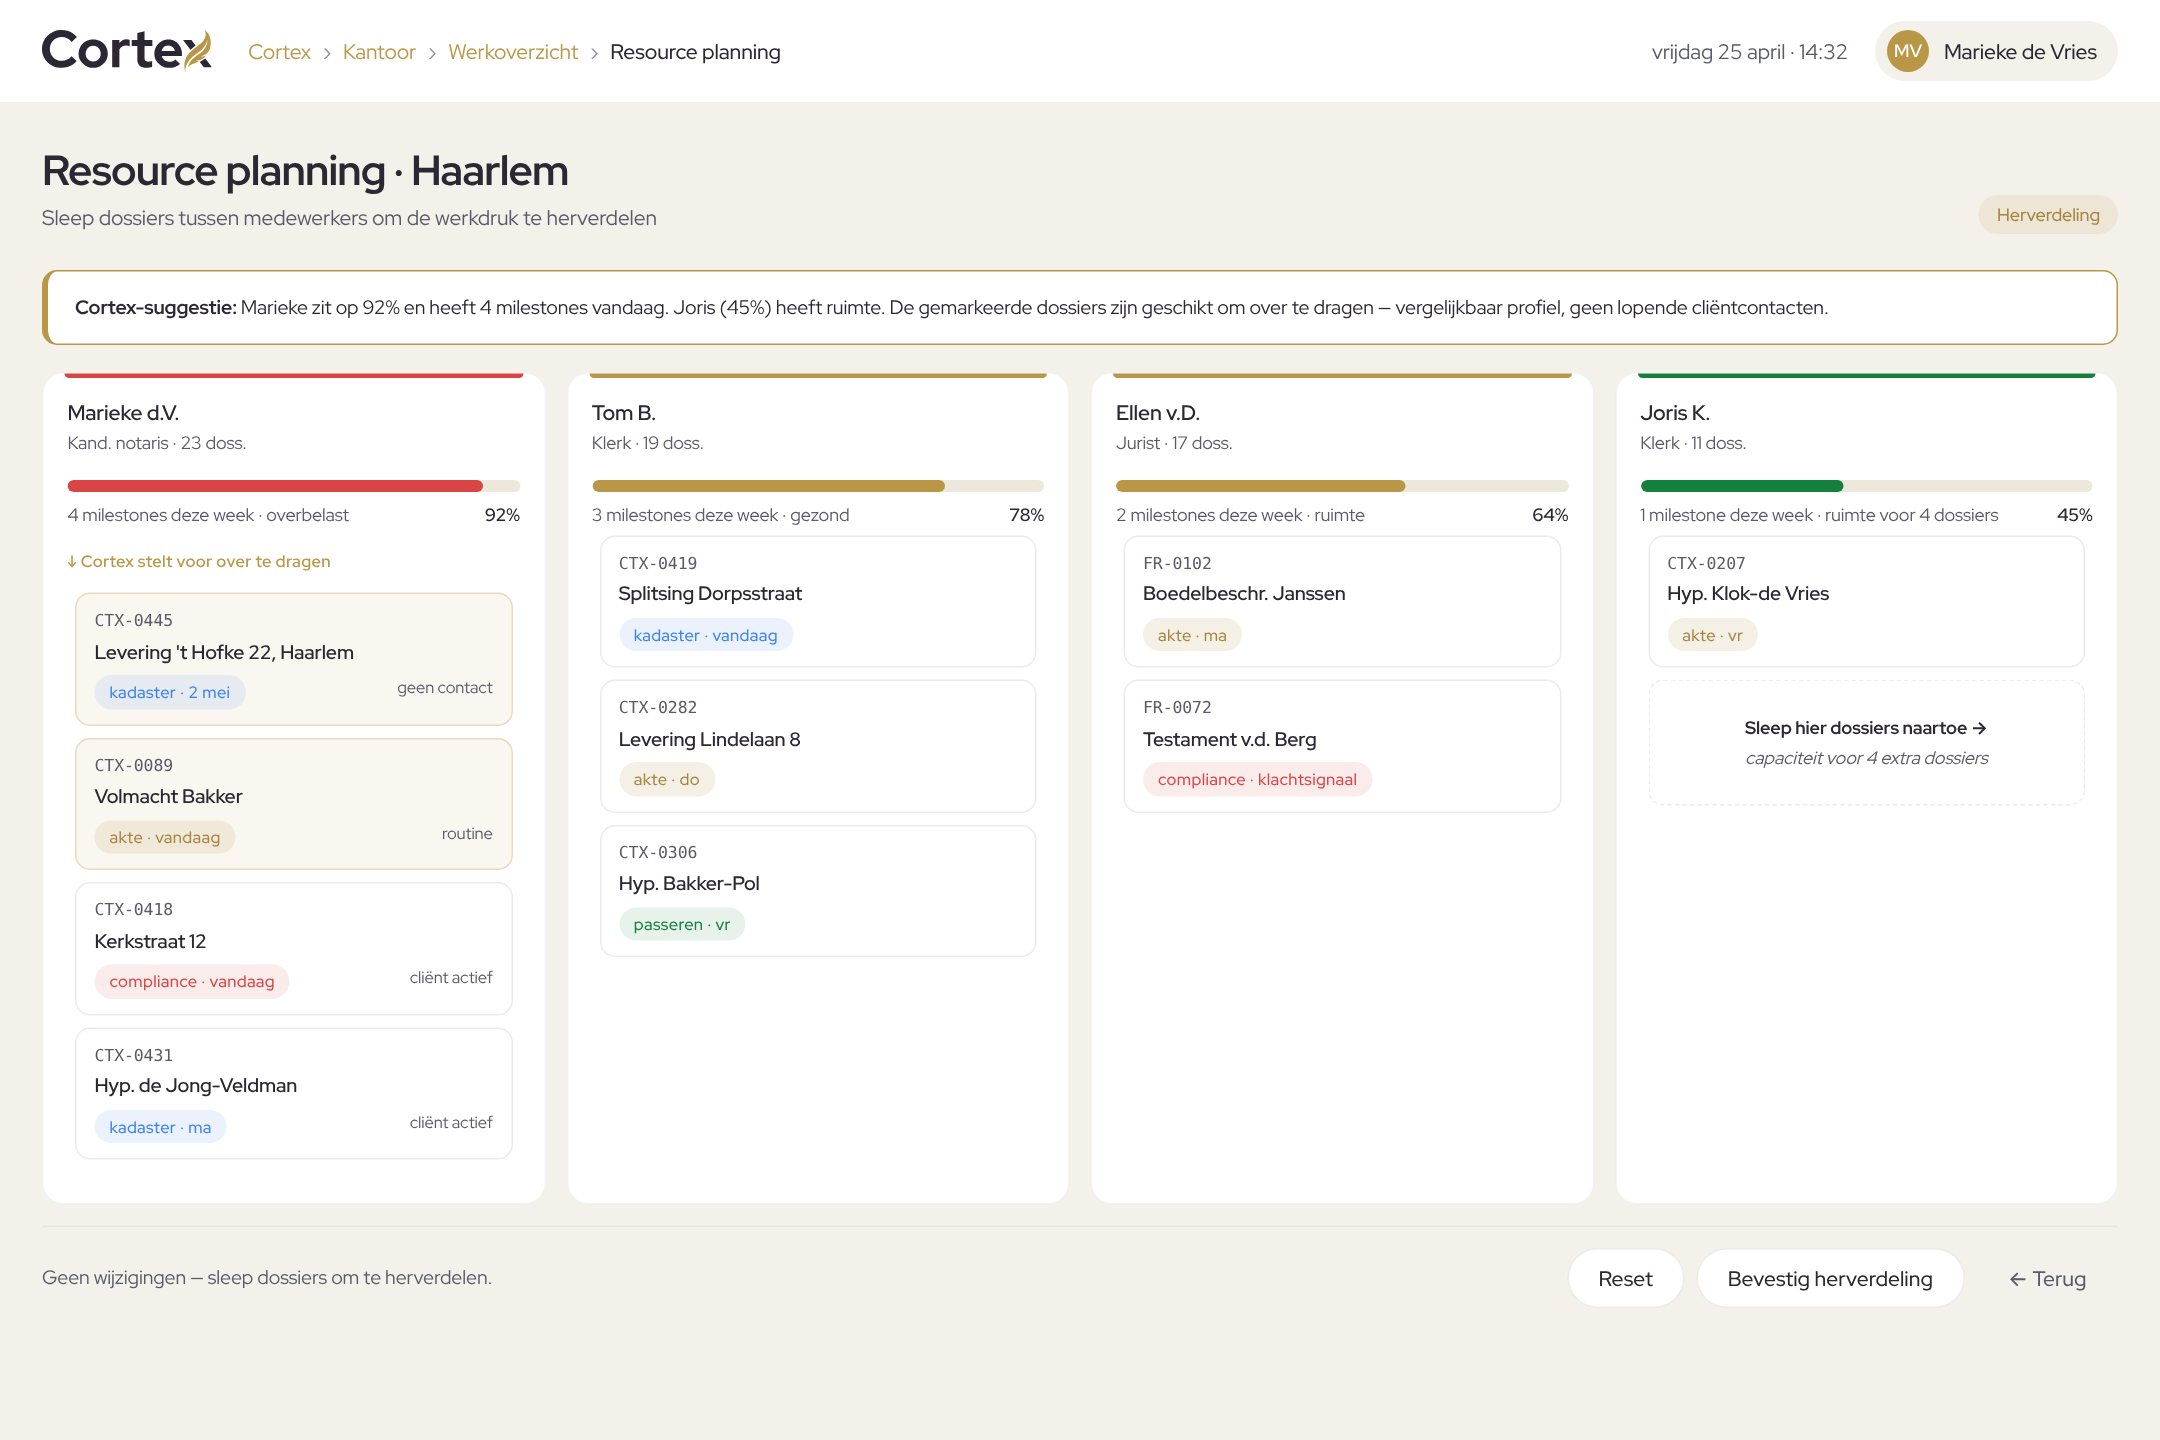
Task: Click Tom B.'s 78% workload bar
Action: click(x=818, y=486)
